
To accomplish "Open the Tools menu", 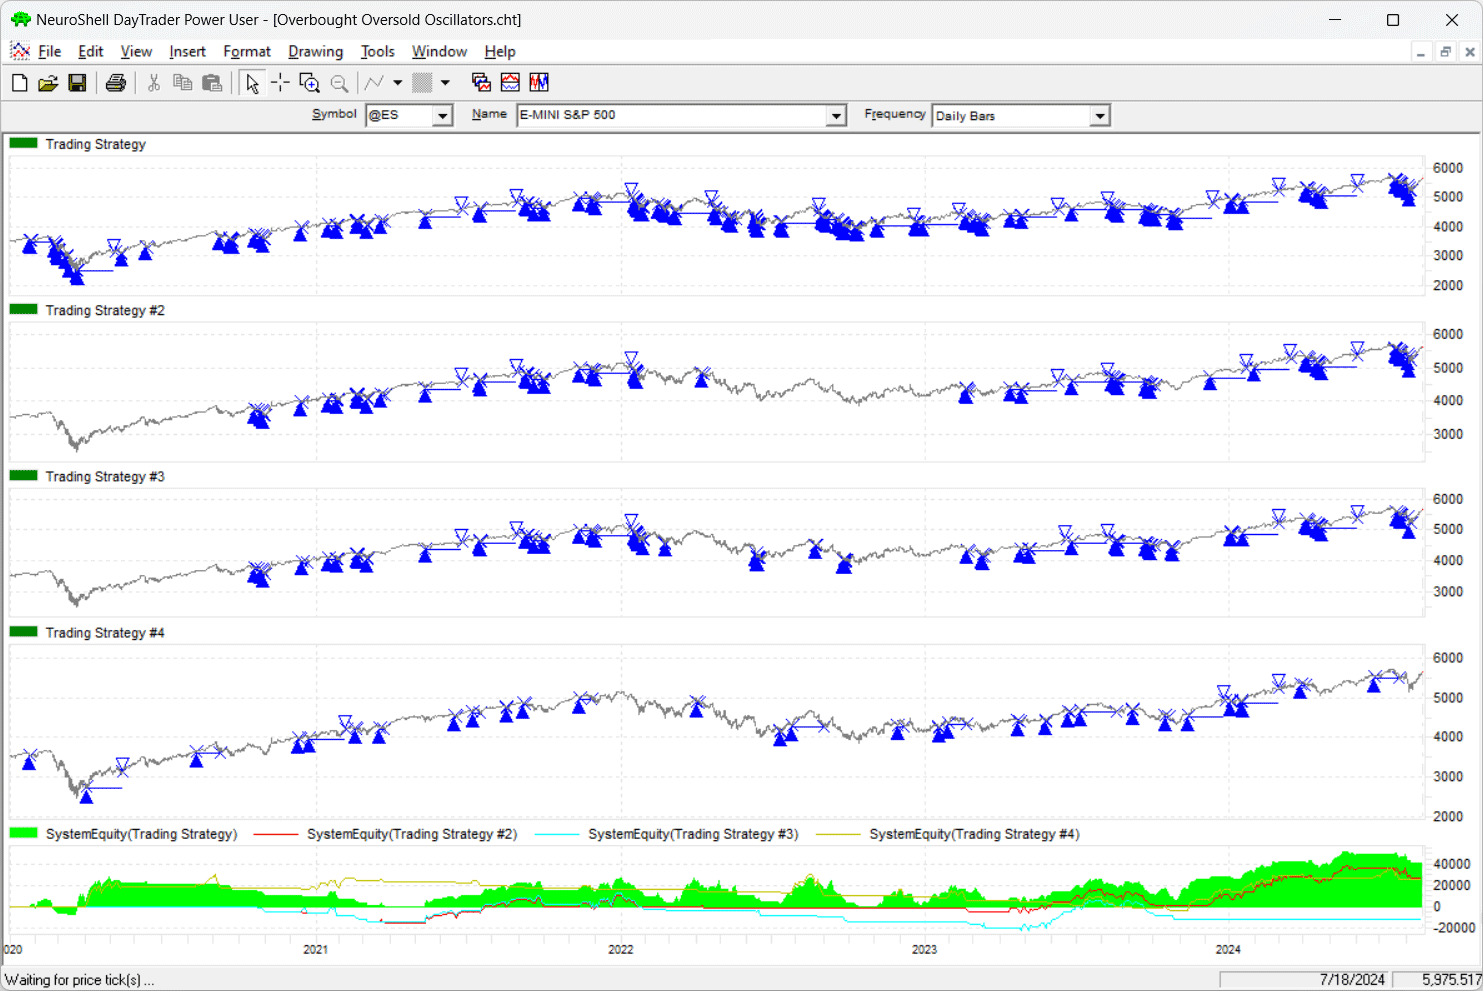I will click(378, 52).
